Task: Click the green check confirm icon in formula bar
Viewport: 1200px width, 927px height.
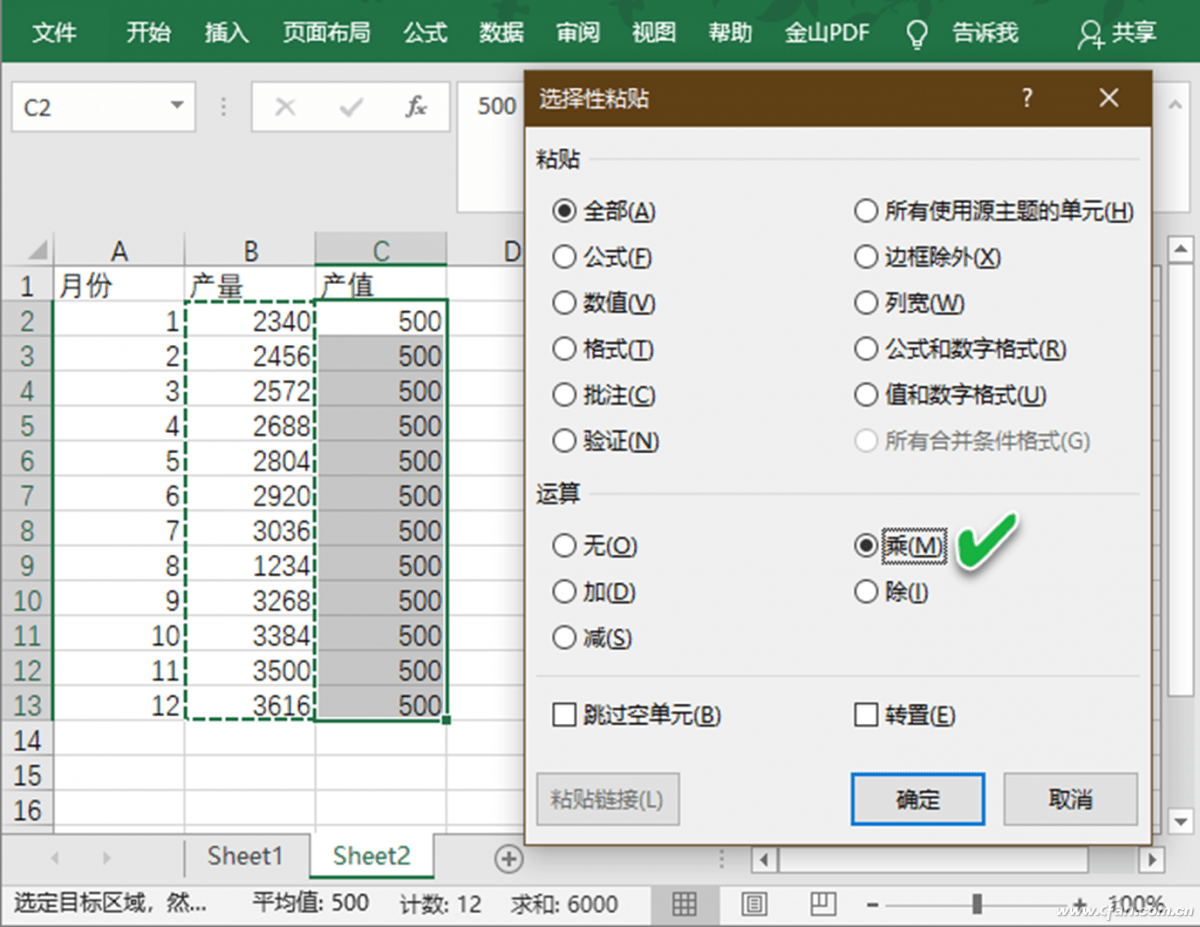Action: 350,106
